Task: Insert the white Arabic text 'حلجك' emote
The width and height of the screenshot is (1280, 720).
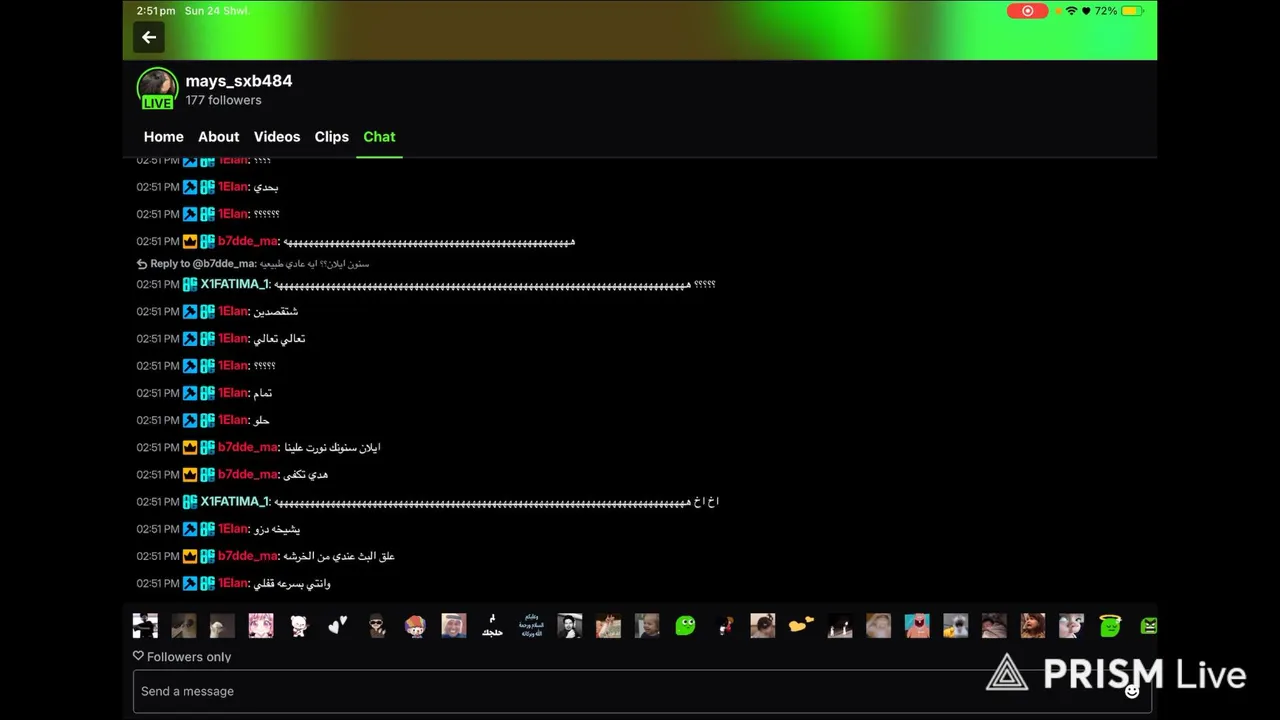Action: pos(492,626)
